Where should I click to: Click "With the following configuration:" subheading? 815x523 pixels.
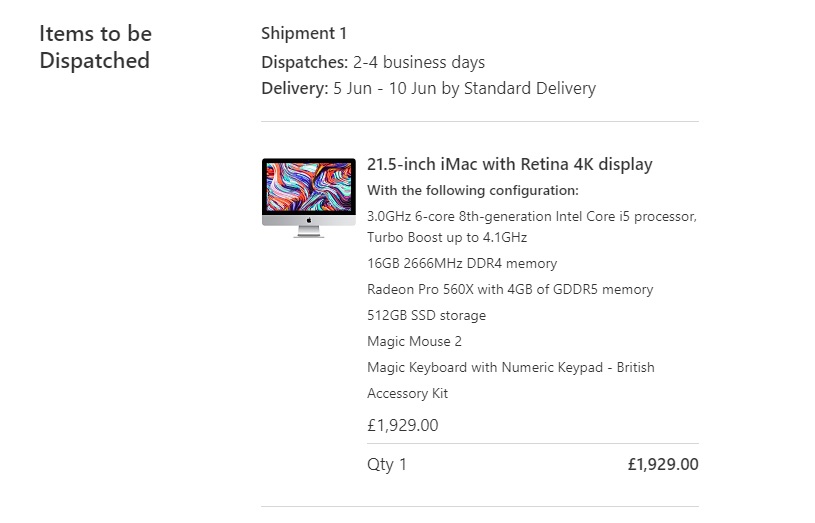tap(473, 191)
